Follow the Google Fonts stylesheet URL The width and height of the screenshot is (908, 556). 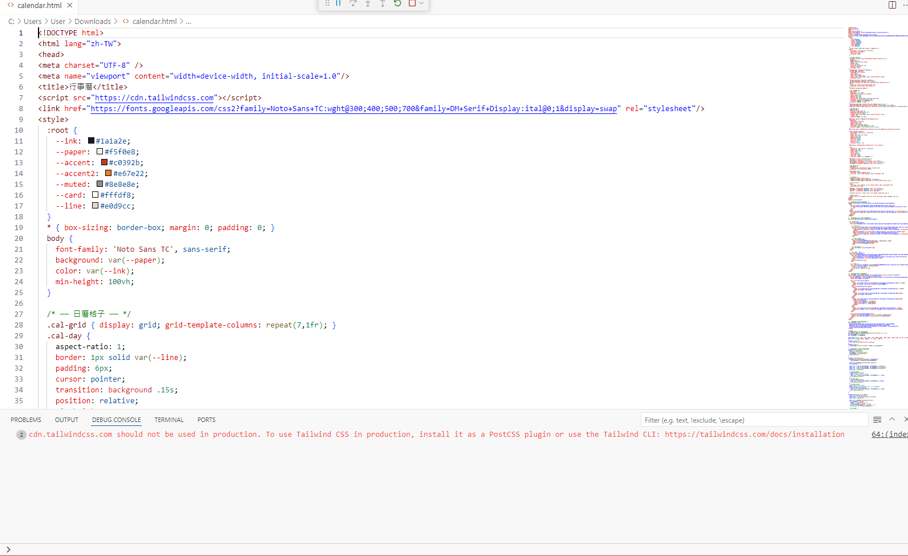[354, 109]
